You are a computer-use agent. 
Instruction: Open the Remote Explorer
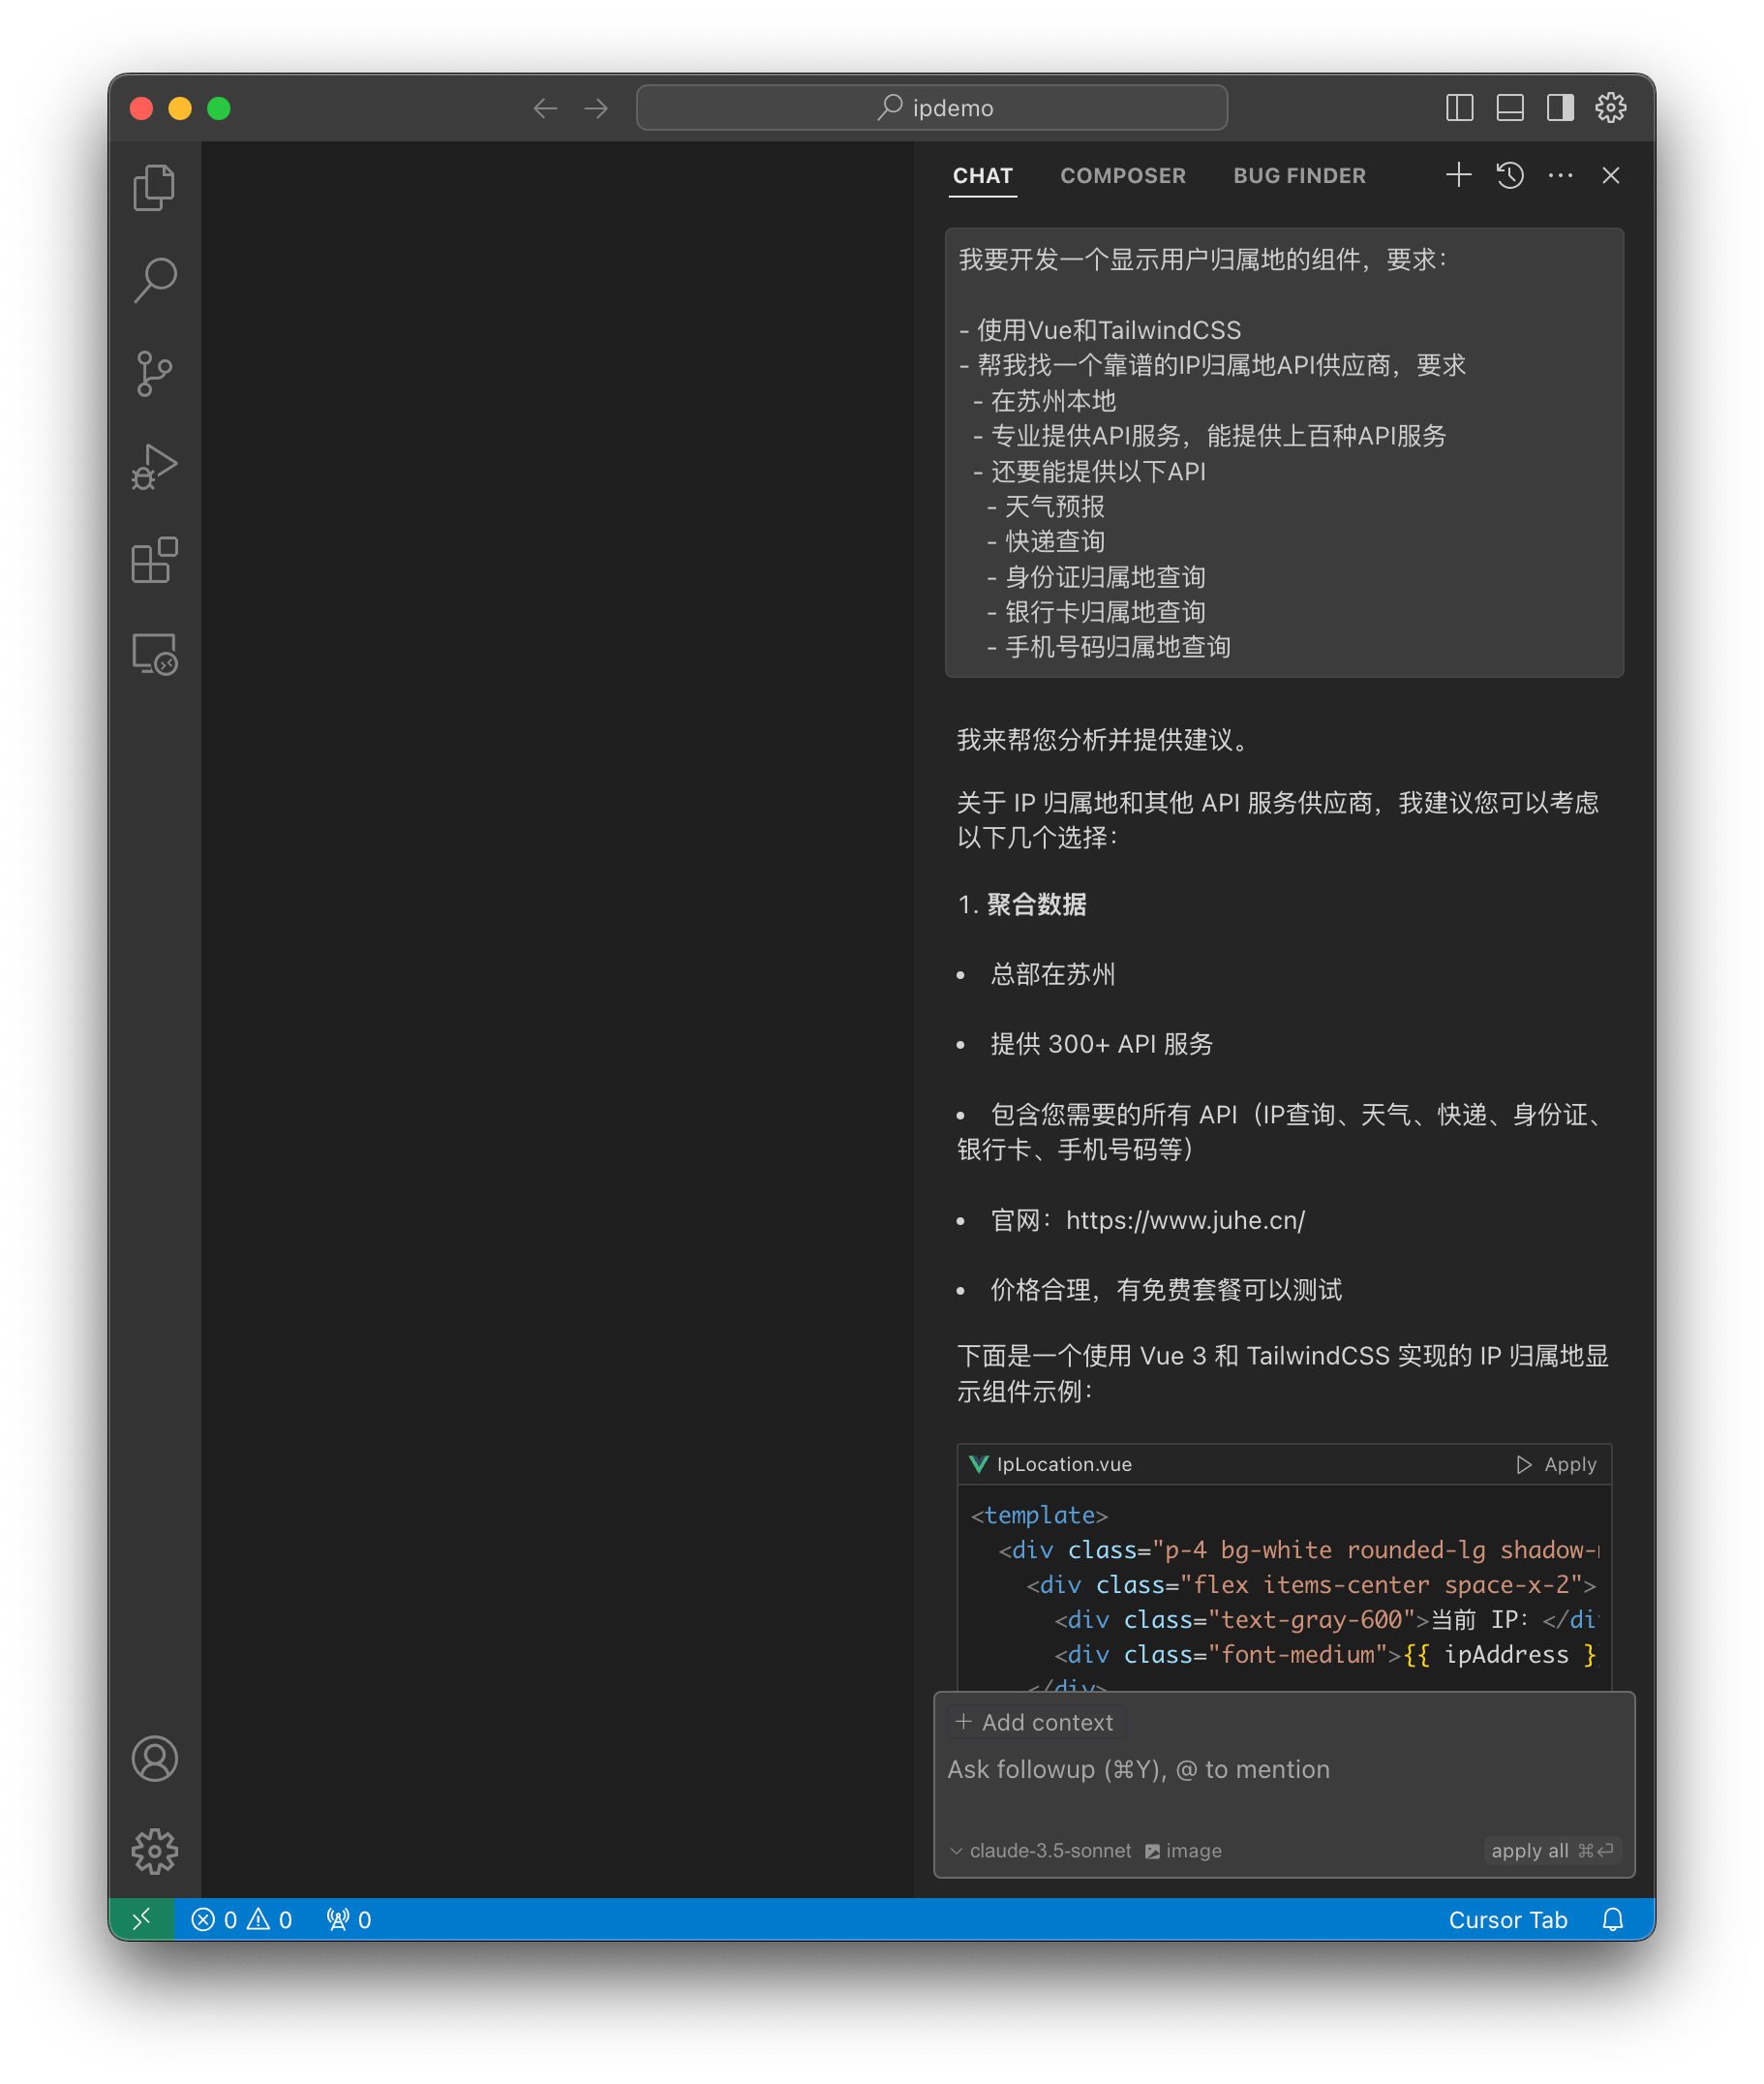[x=154, y=653]
